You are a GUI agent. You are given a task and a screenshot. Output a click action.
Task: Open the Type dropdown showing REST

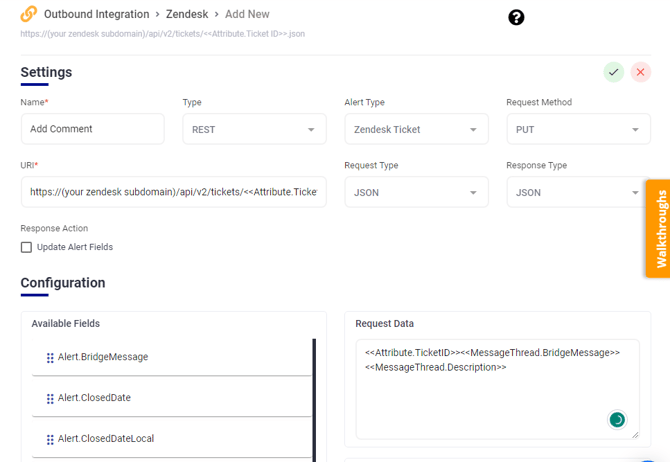point(254,129)
